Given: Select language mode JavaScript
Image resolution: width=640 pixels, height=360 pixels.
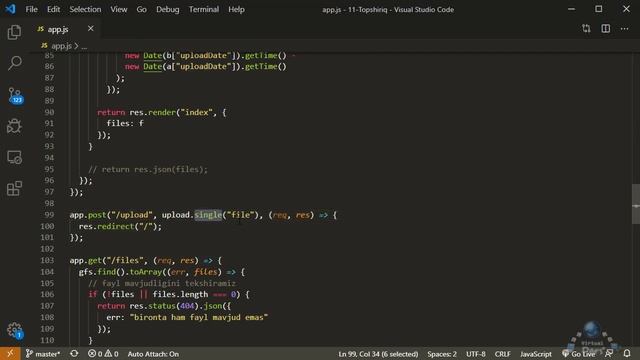Looking at the screenshot, I should [536, 354].
